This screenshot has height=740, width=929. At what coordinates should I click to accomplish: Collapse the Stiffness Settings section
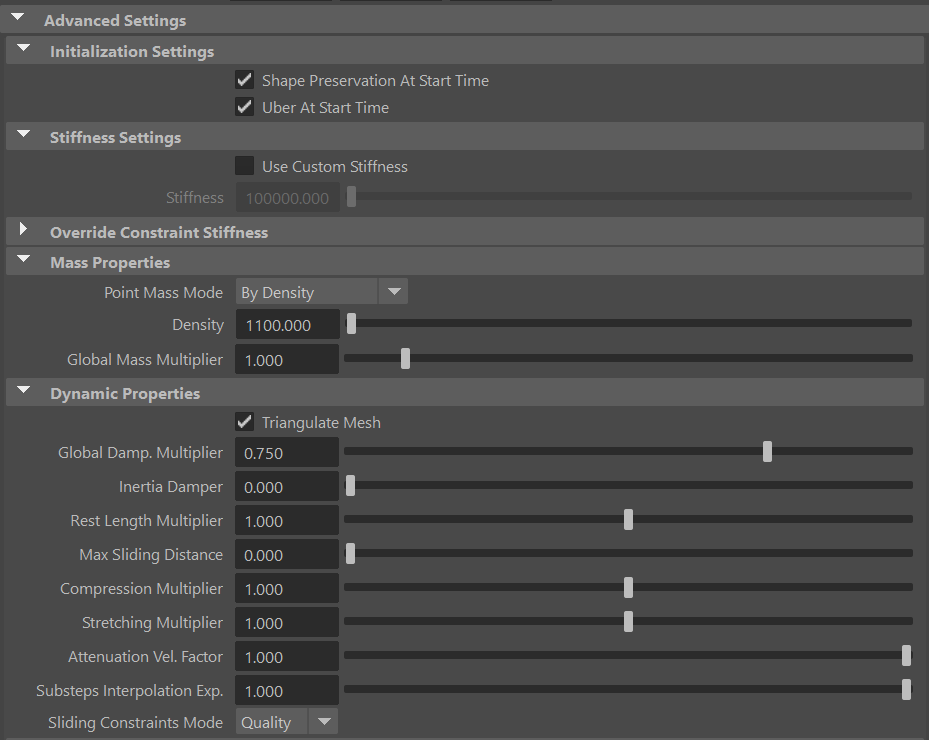point(22,135)
